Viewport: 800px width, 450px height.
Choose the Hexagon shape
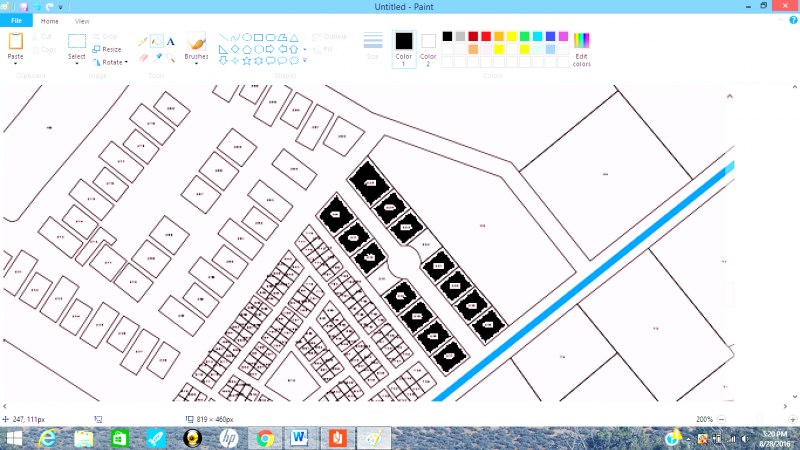point(259,49)
